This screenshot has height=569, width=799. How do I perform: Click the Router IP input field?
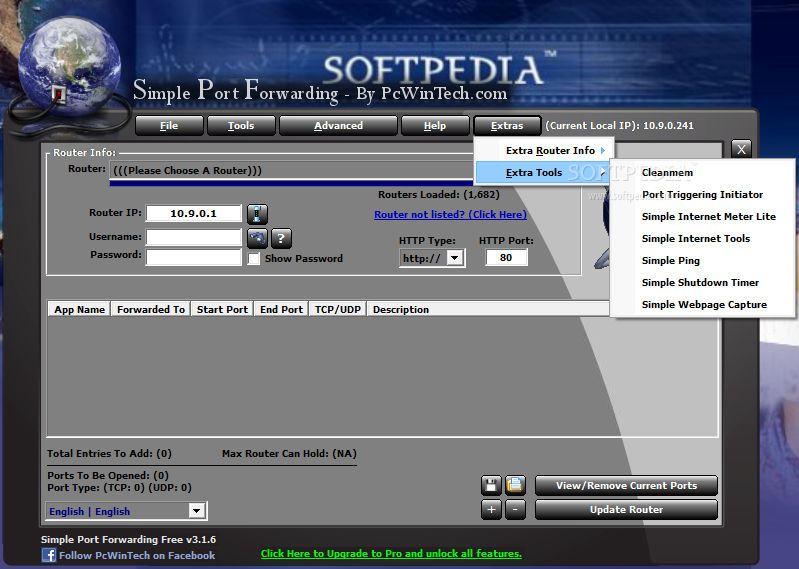pyautogui.click(x=194, y=213)
